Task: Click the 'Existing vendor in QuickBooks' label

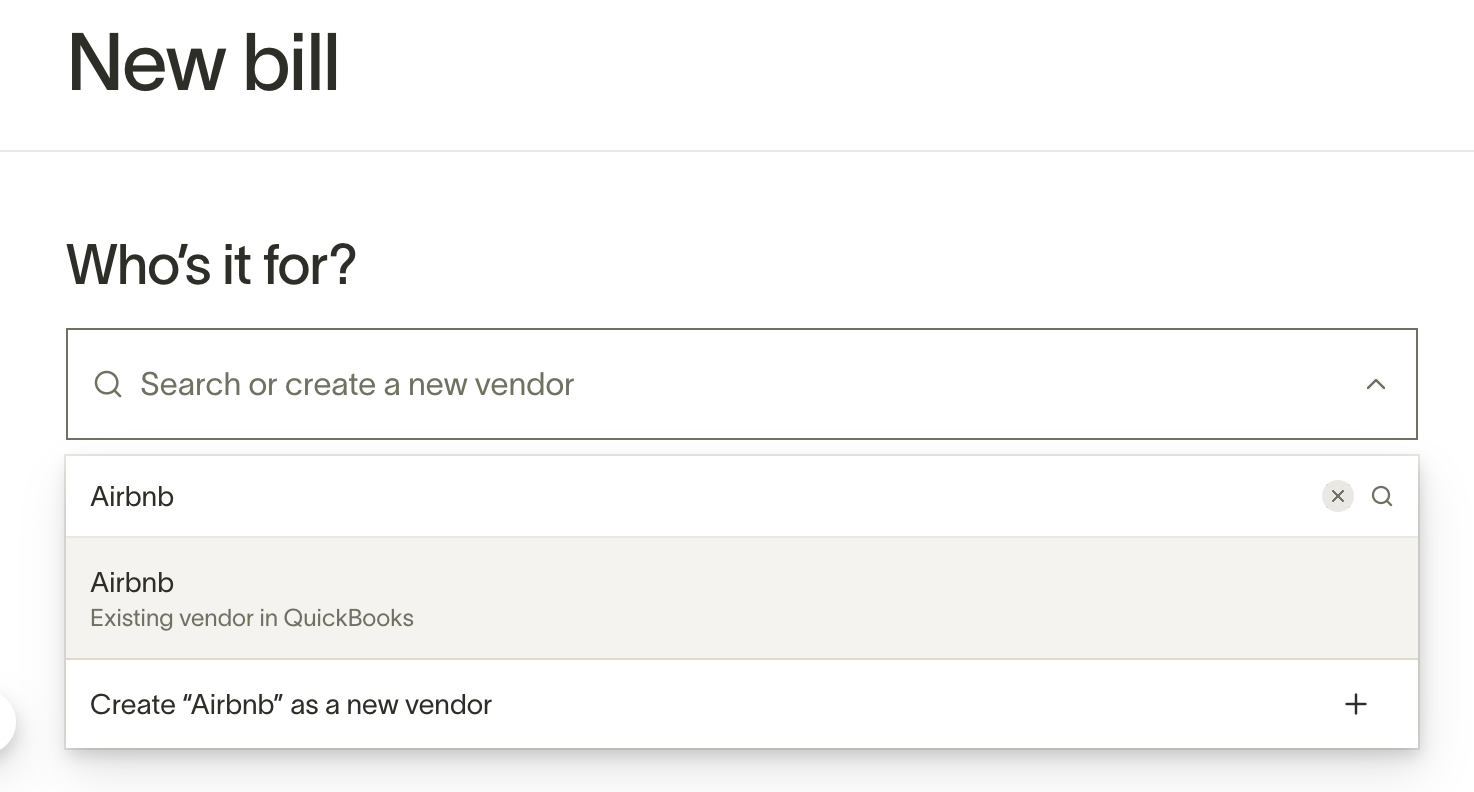Action: tap(252, 618)
